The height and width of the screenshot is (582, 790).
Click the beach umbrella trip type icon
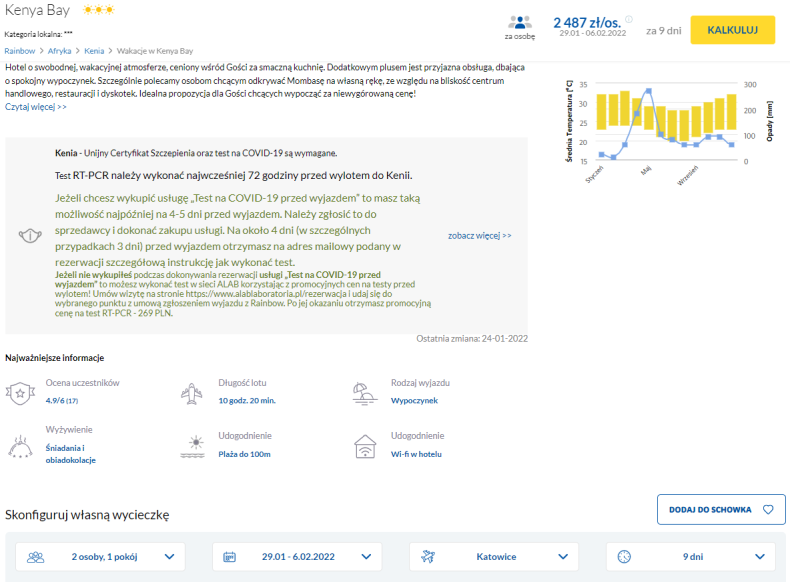(x=364, y=394)
